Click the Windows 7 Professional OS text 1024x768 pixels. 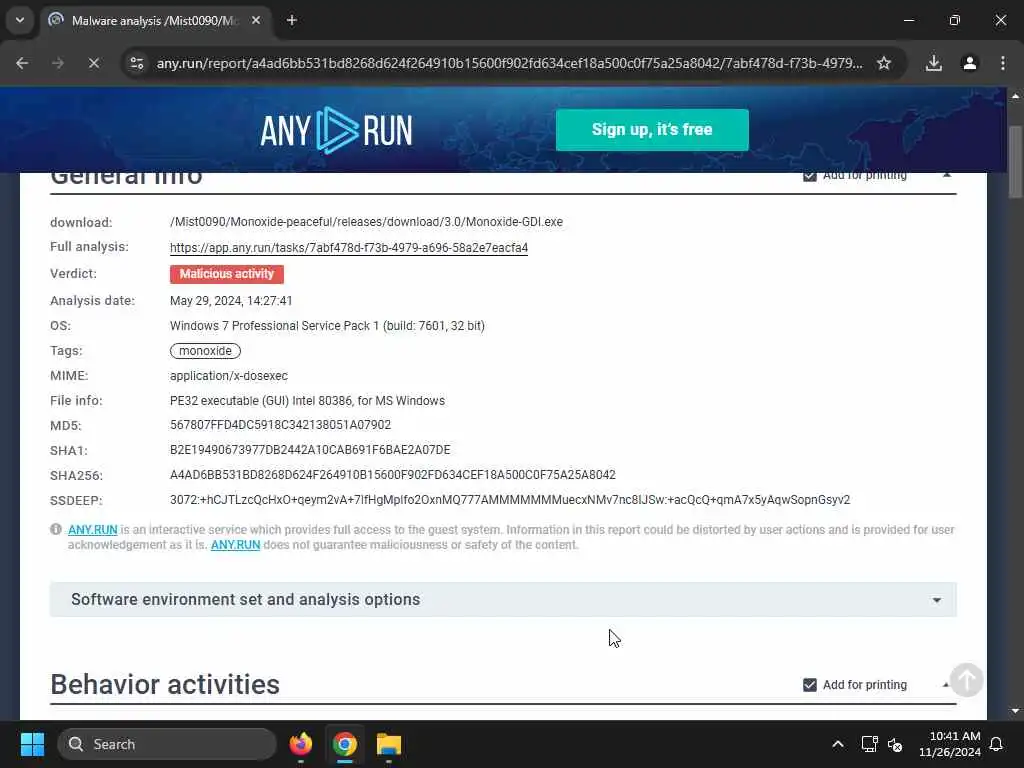click(327, 326)
